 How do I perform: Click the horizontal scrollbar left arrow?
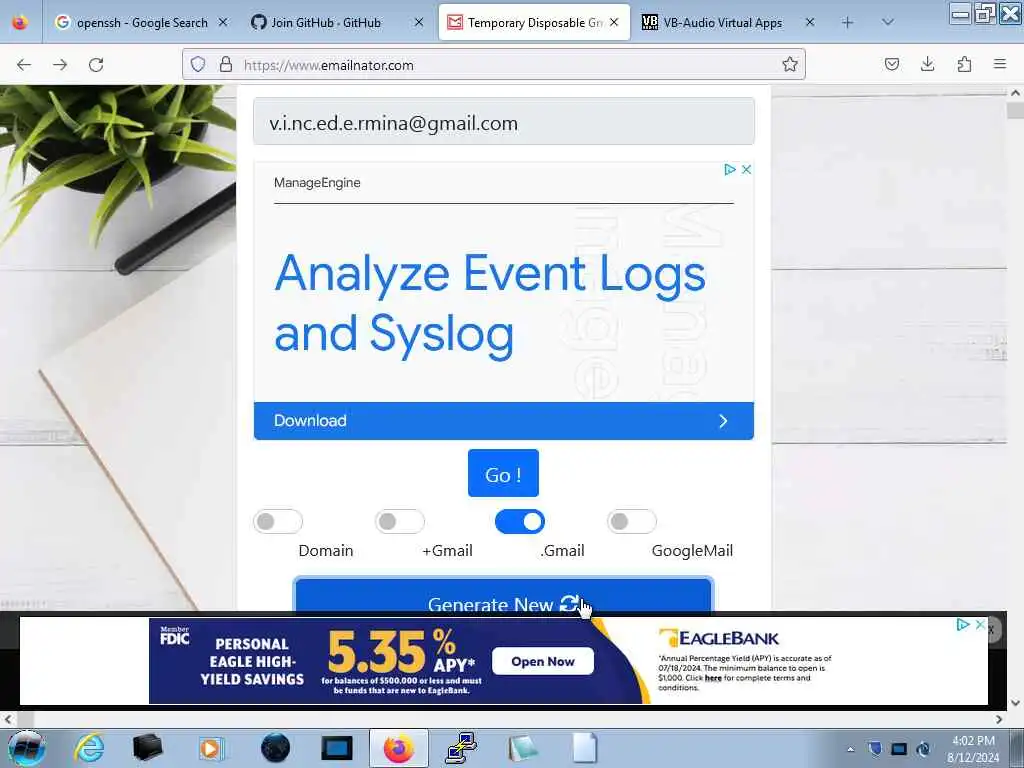pyautogui.click(x=8, y=719)
